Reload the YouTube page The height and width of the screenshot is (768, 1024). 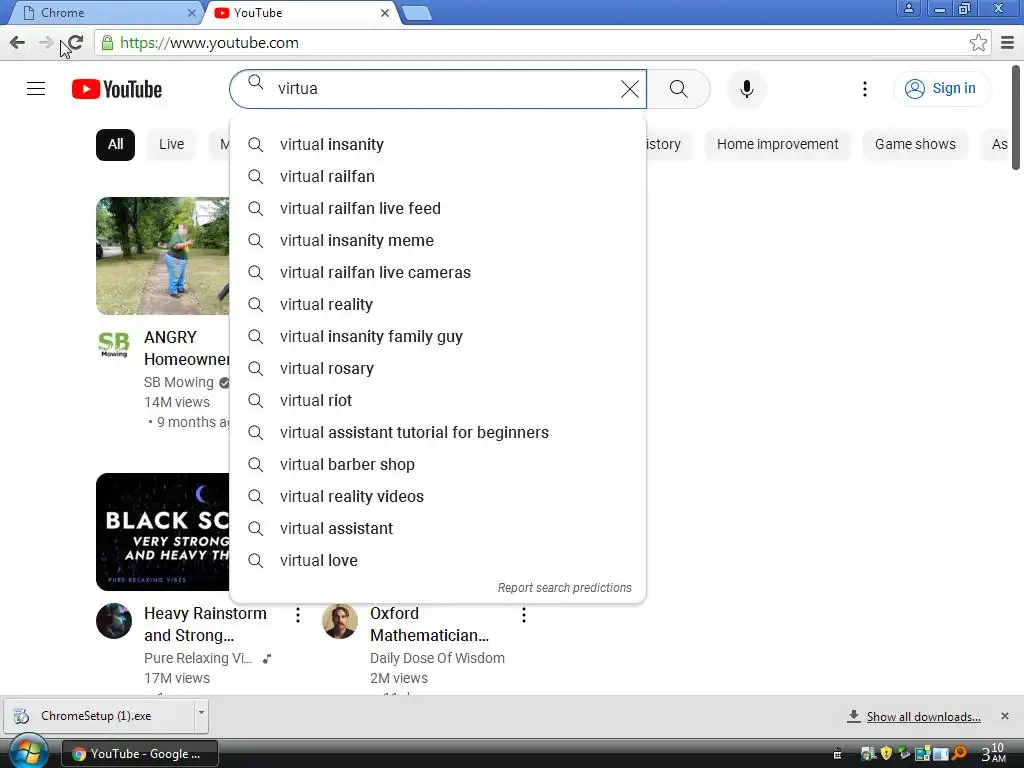tap(76, 43)
